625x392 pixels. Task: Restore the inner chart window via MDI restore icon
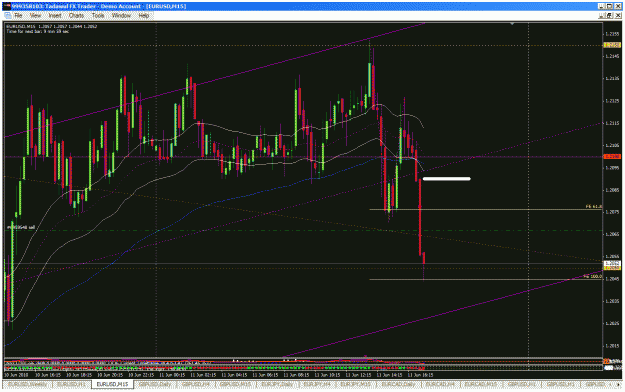pyautogui.click(x=610, y=16)
